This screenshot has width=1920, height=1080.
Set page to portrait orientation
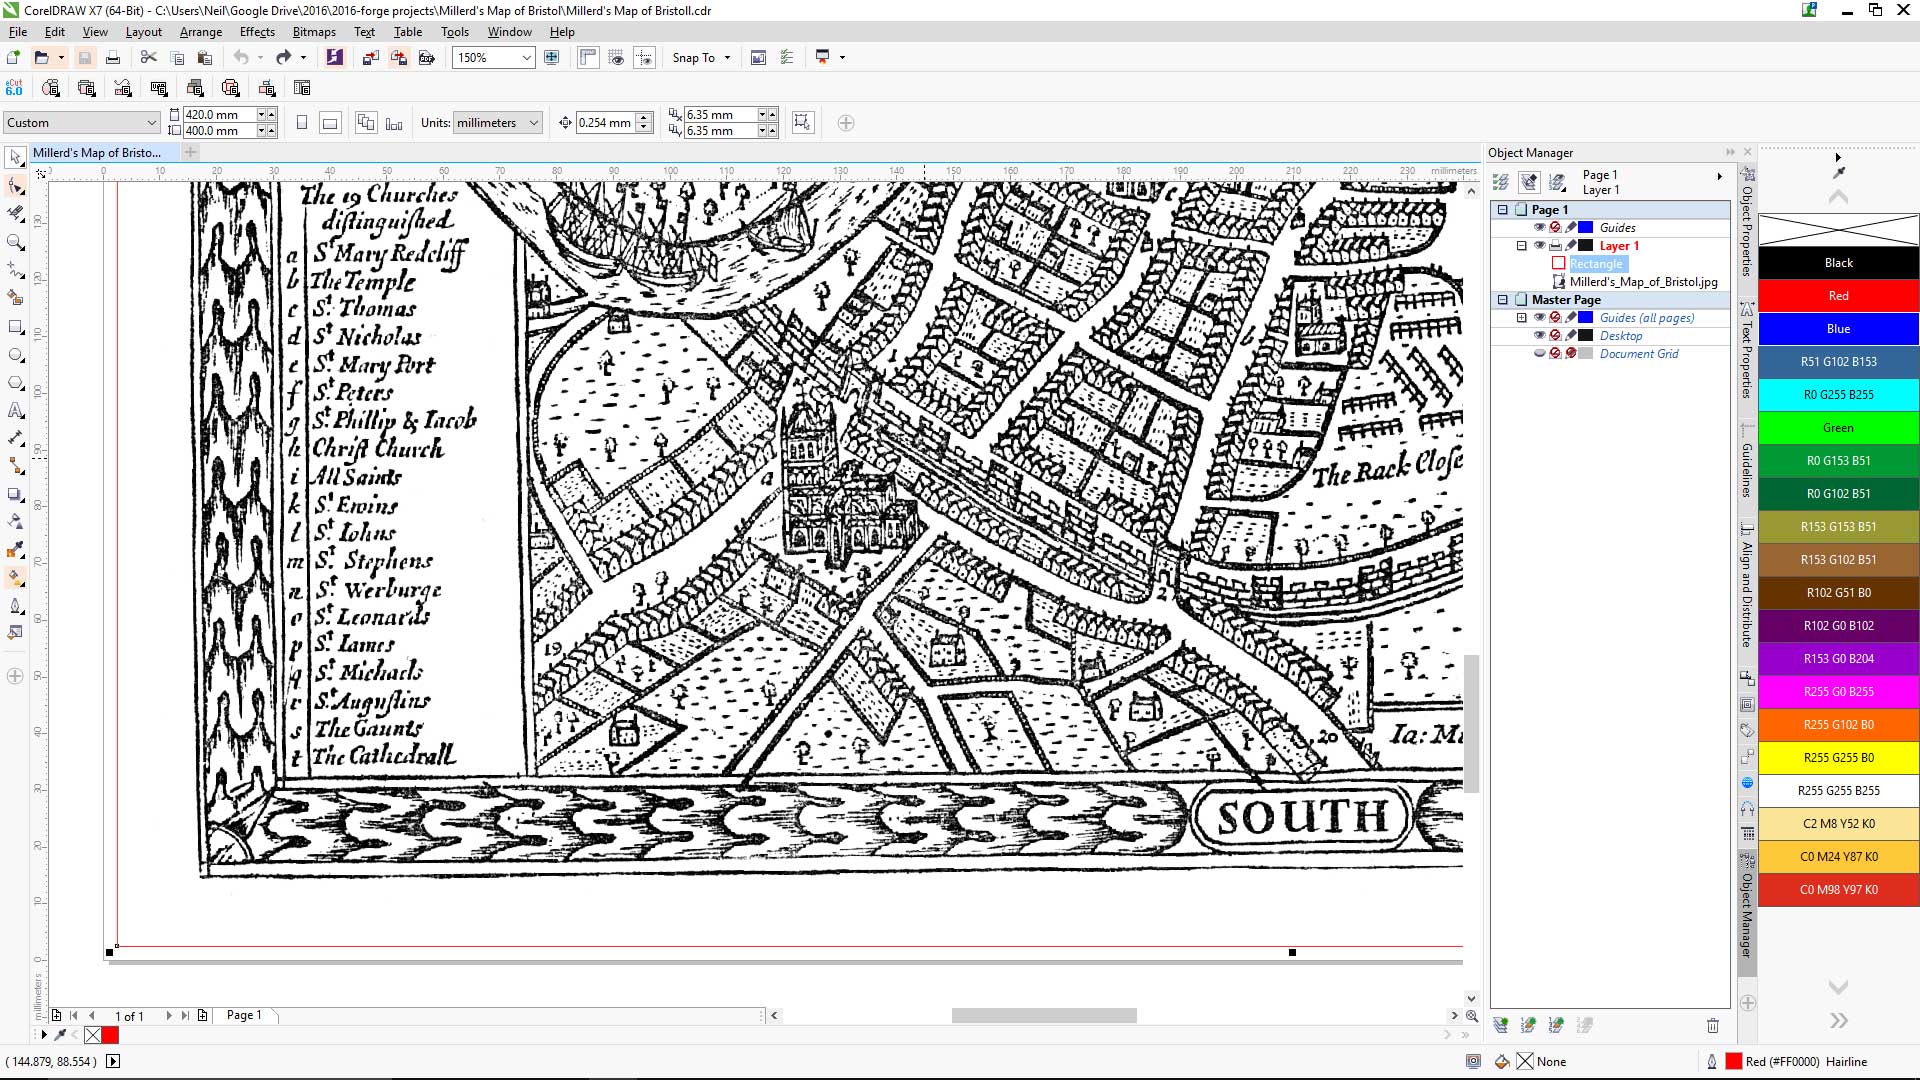pyautogui.click(x=302, y=123)
